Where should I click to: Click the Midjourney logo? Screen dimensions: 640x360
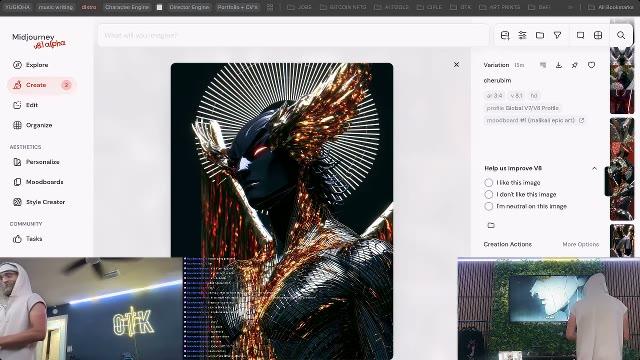click(39, 40)
